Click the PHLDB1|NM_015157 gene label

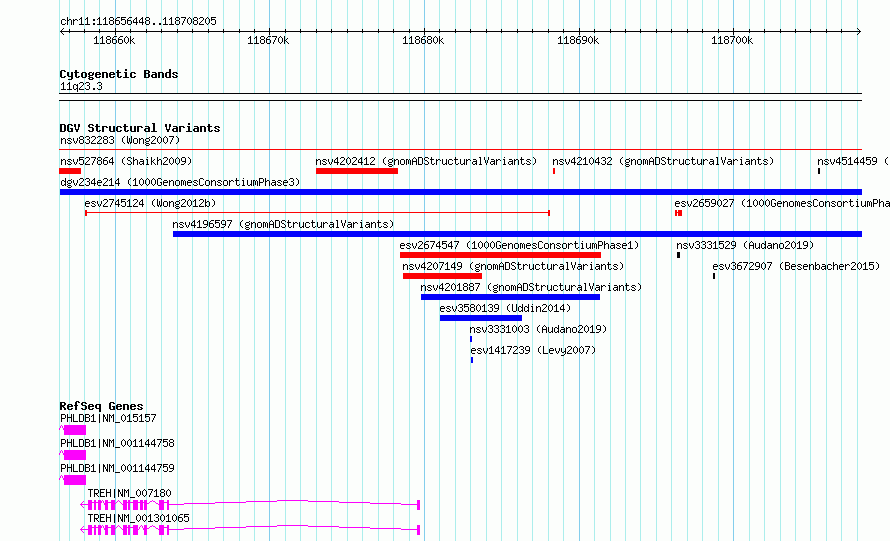[108, 418]
